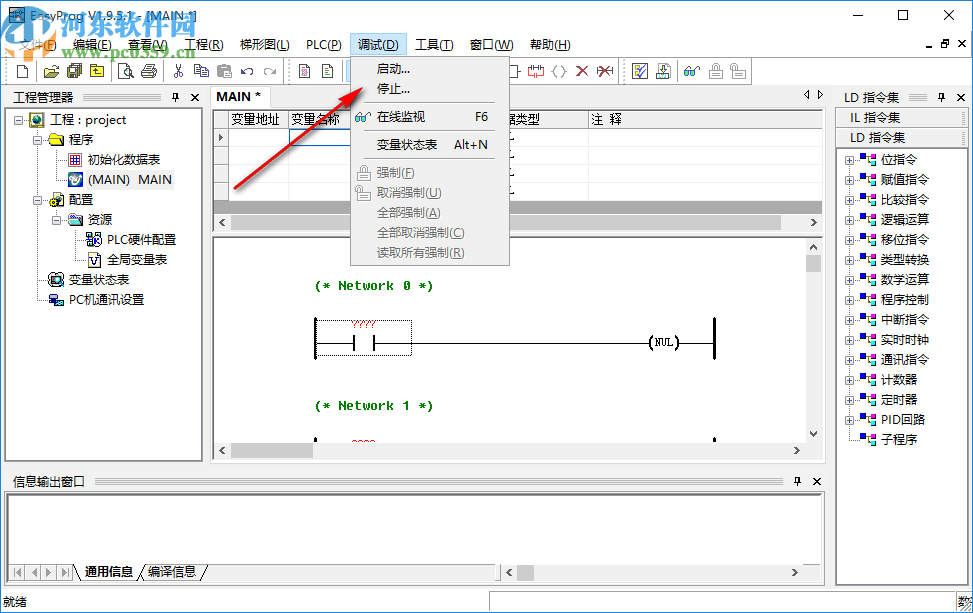Click the variable table scroll right arrow
Viewport: 973px width, 613px height.
(x=814, y=222)
